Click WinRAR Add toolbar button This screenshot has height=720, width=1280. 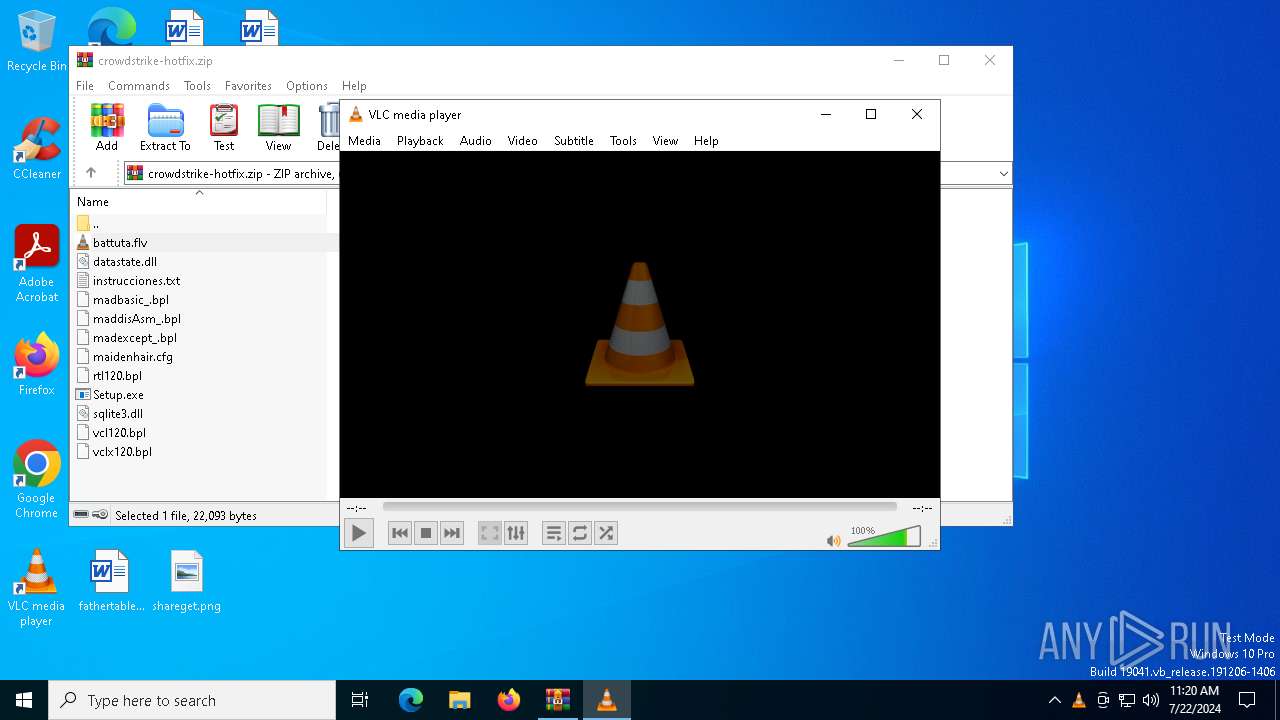[x=107, y=127]
